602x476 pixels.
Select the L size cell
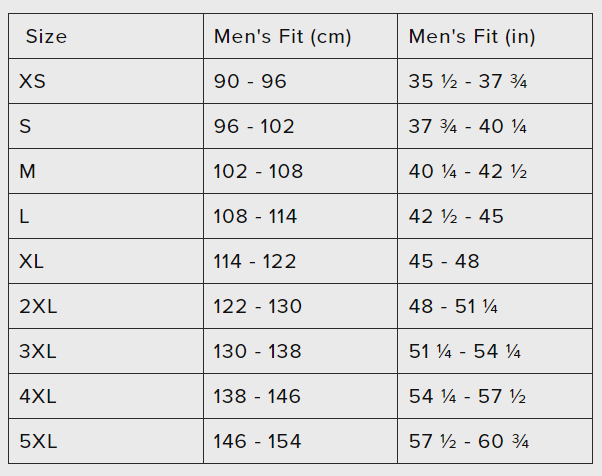click(25, 216)
